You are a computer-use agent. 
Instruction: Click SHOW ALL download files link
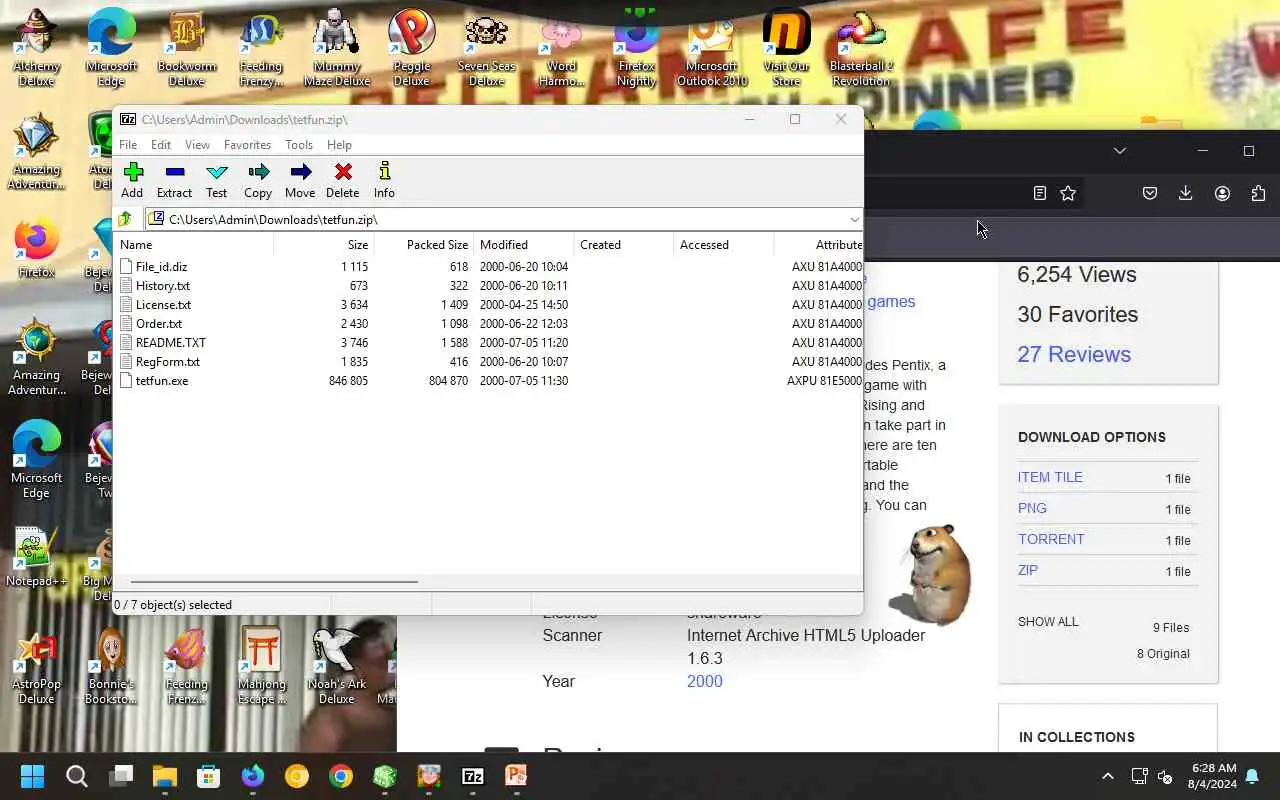point(1048,621)
